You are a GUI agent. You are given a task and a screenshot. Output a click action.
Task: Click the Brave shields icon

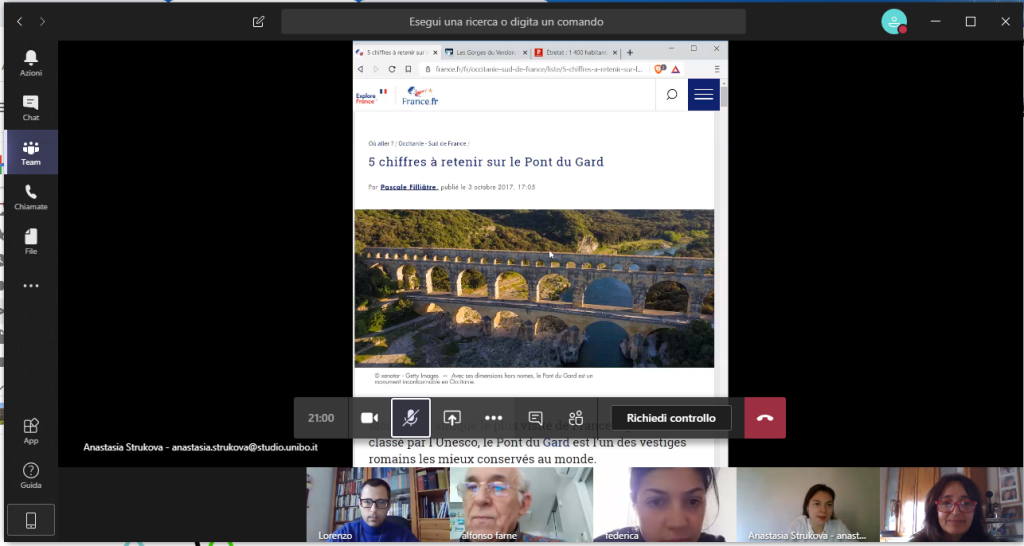660,69
